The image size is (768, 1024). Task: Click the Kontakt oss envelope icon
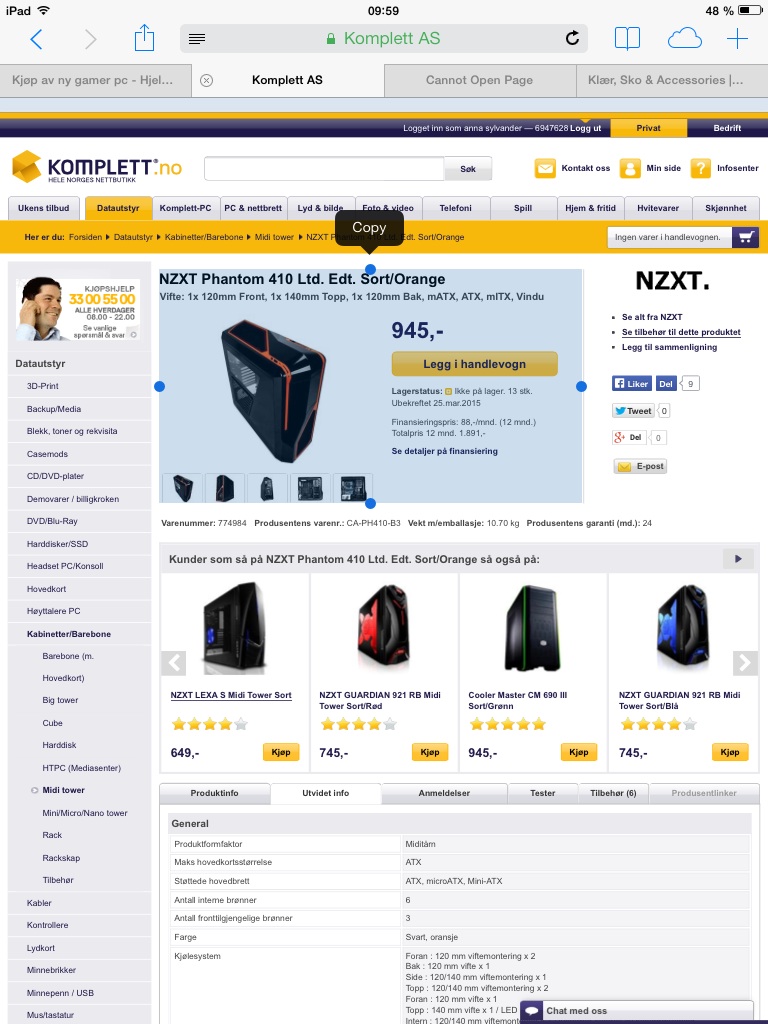click(x=545, y=168)
